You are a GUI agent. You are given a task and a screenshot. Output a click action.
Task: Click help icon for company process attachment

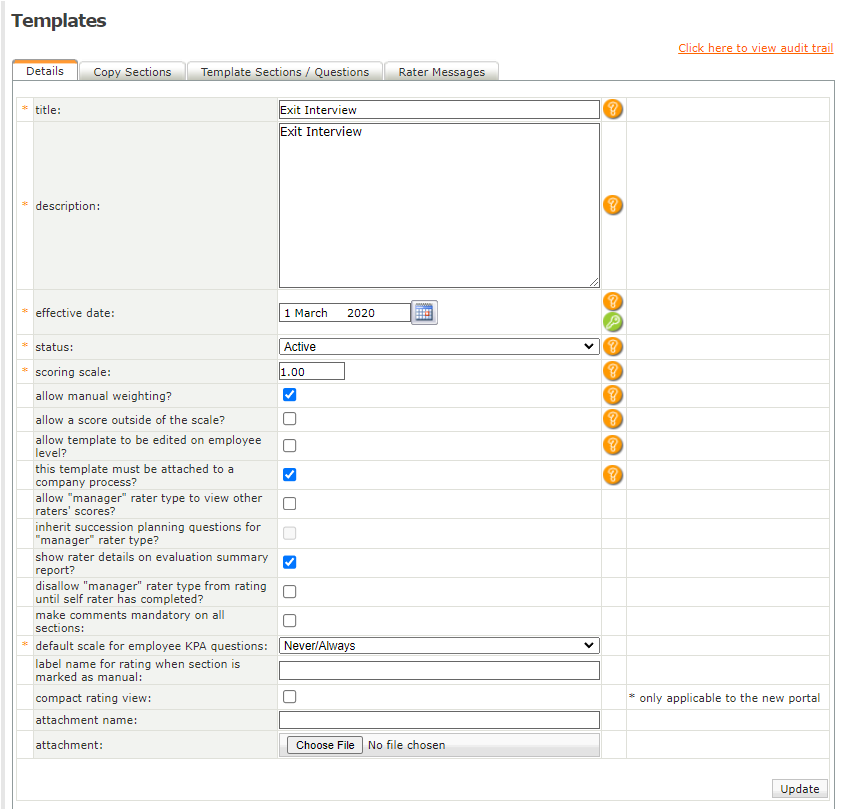tap(613, 475)
